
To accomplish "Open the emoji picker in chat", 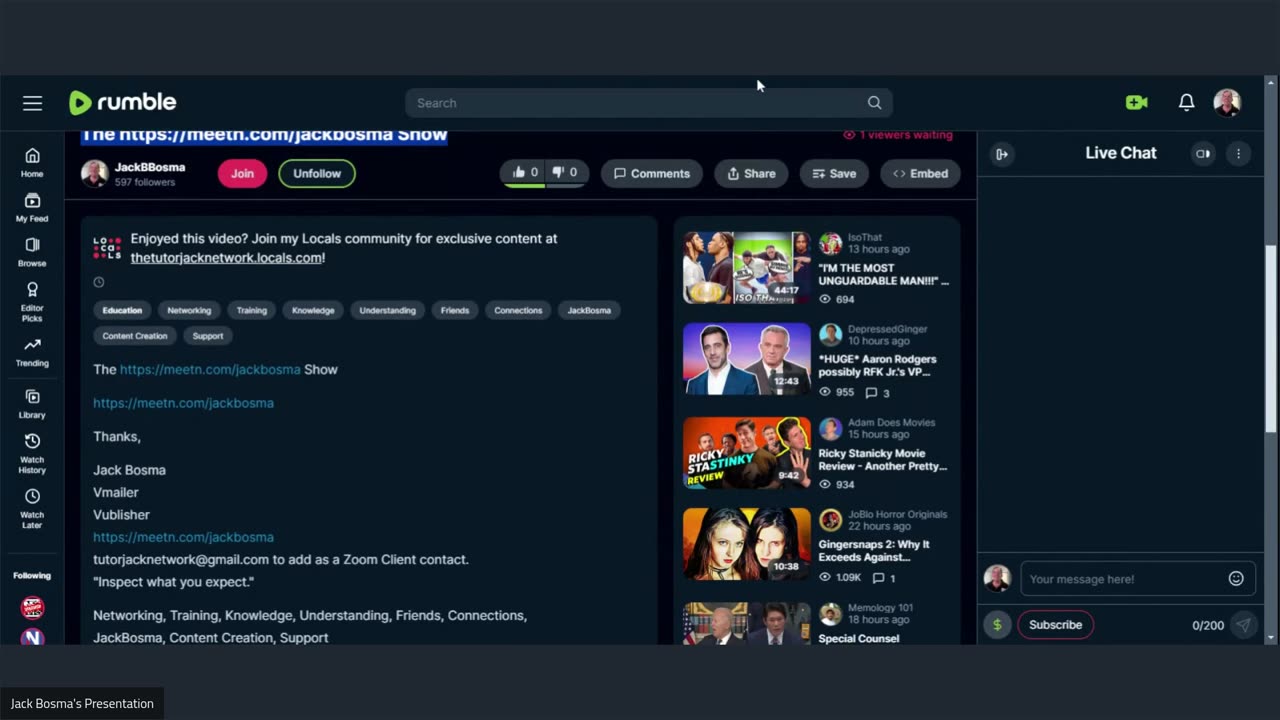I will [x=1236, y=578].
